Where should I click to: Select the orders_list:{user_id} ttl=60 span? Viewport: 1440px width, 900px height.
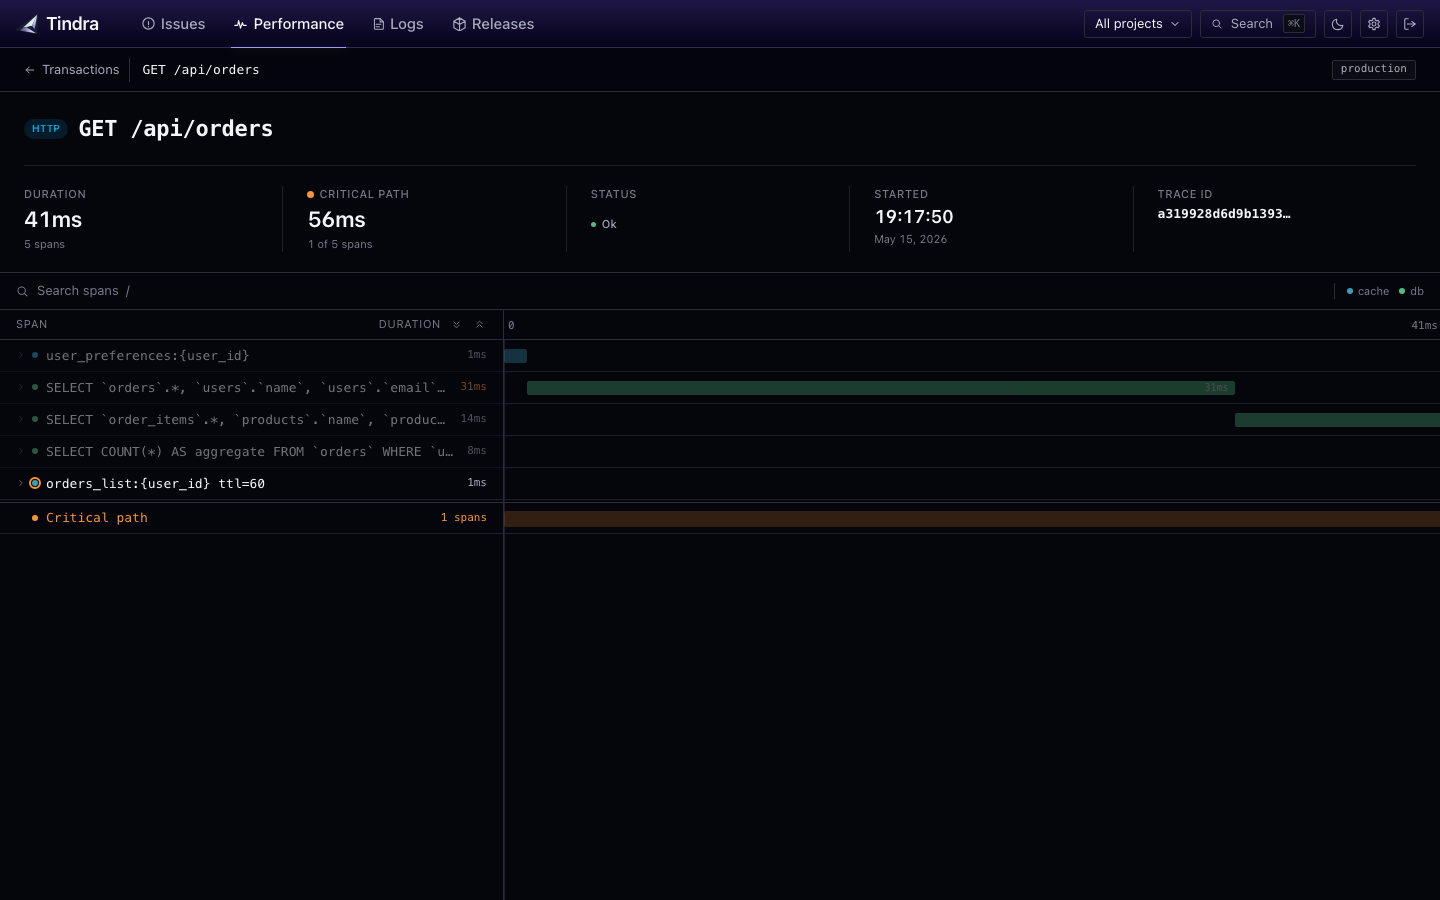[x=251, y=484]
